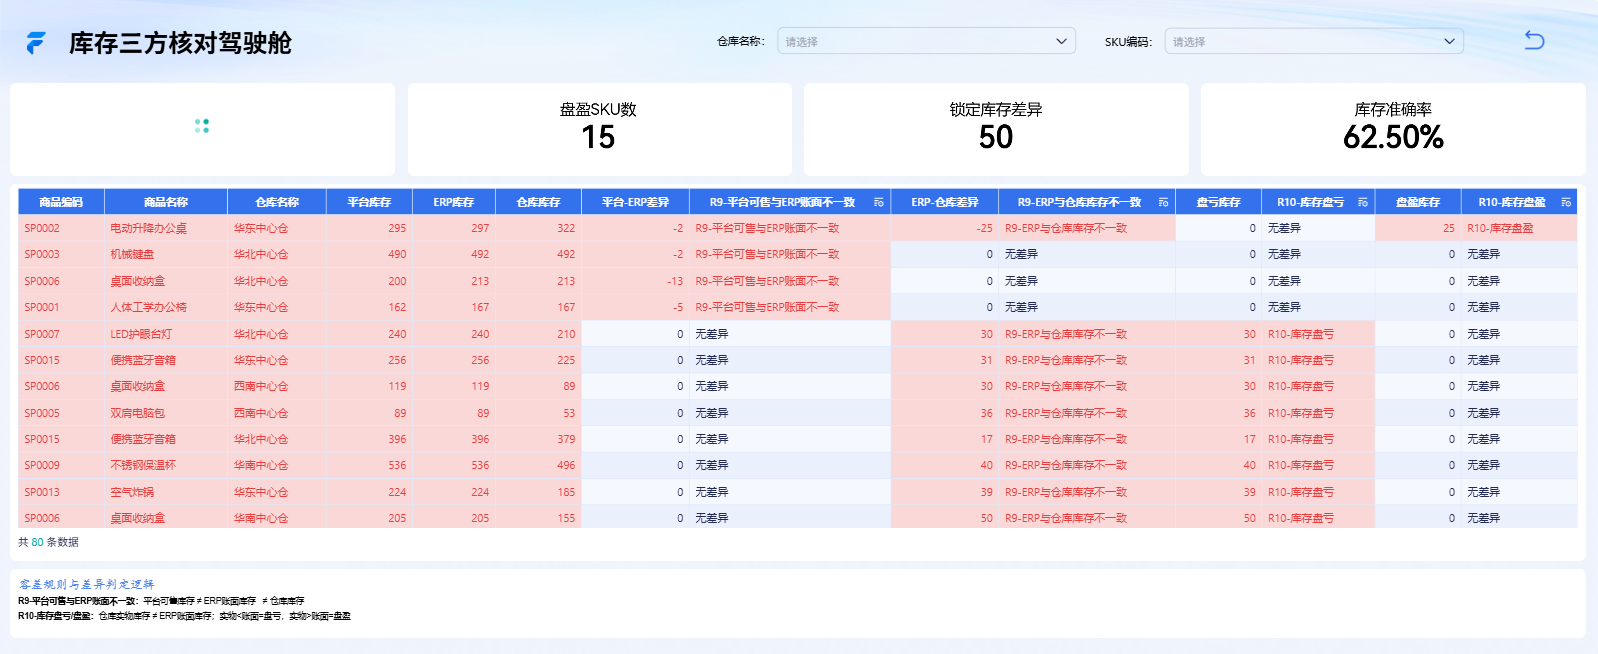Filter the R9-平台可售与ERP账面不一致 column
The height and width of the screenshot is (654, 1598).
(879, 202)
